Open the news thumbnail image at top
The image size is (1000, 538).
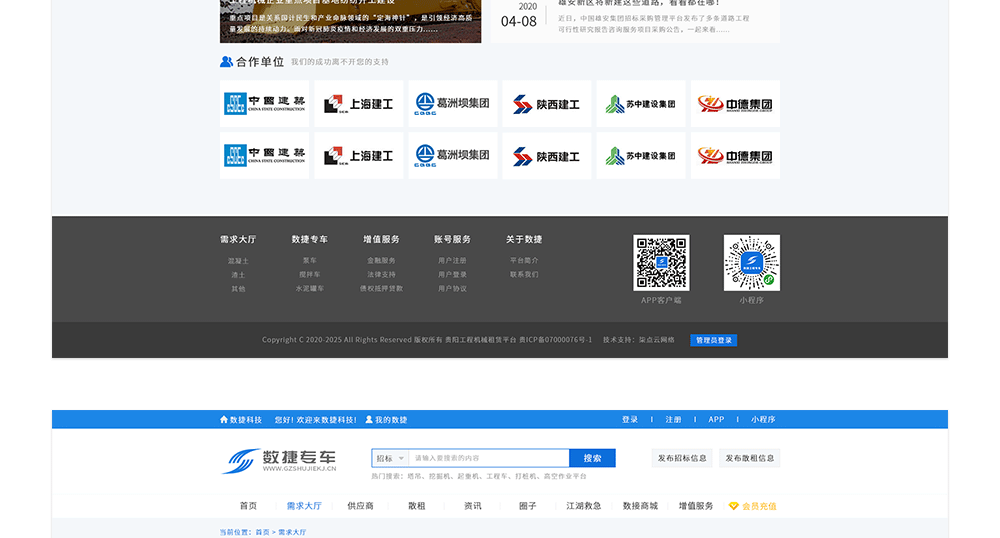pyautogui.click(x=351, y=21)
